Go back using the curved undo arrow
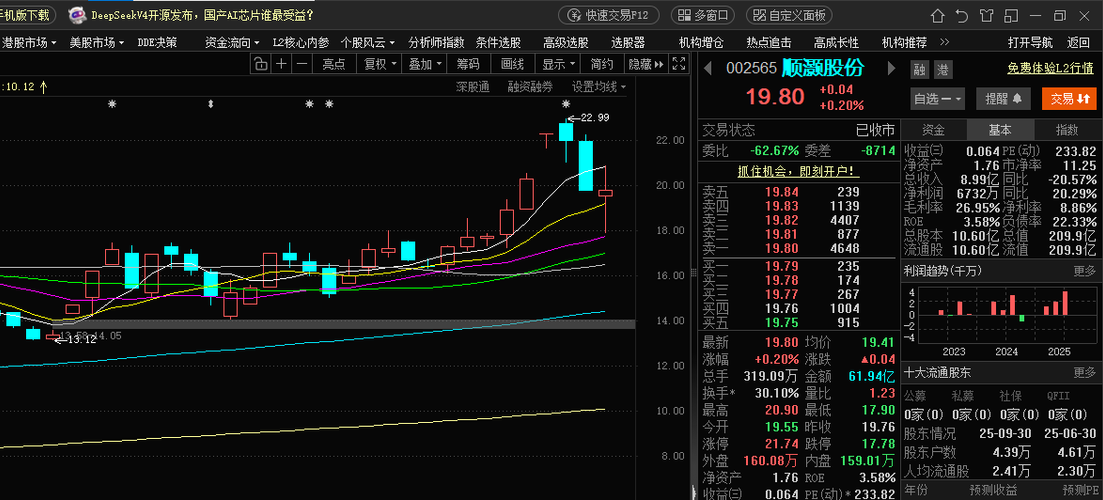Screen dimensions: 1103x500 click(962, 15)
